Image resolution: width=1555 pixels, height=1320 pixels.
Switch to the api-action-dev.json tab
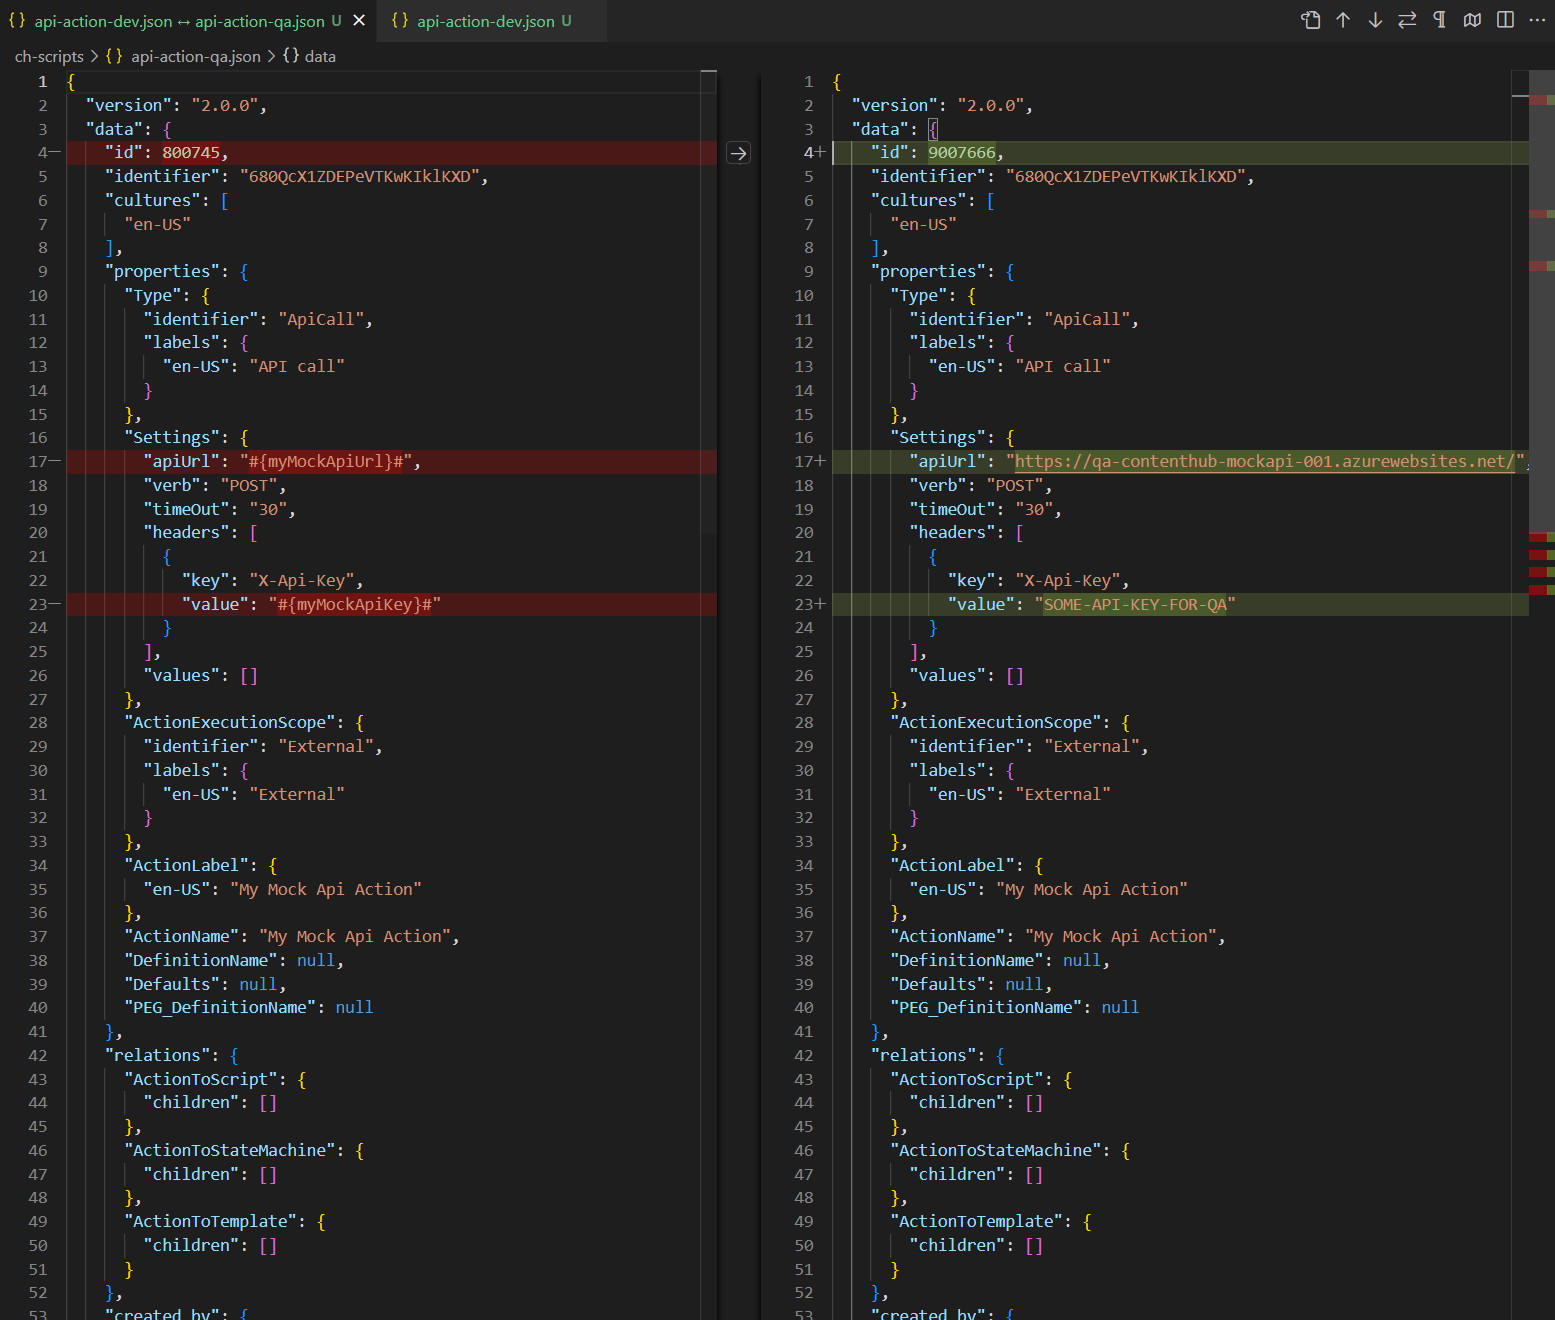485,21
